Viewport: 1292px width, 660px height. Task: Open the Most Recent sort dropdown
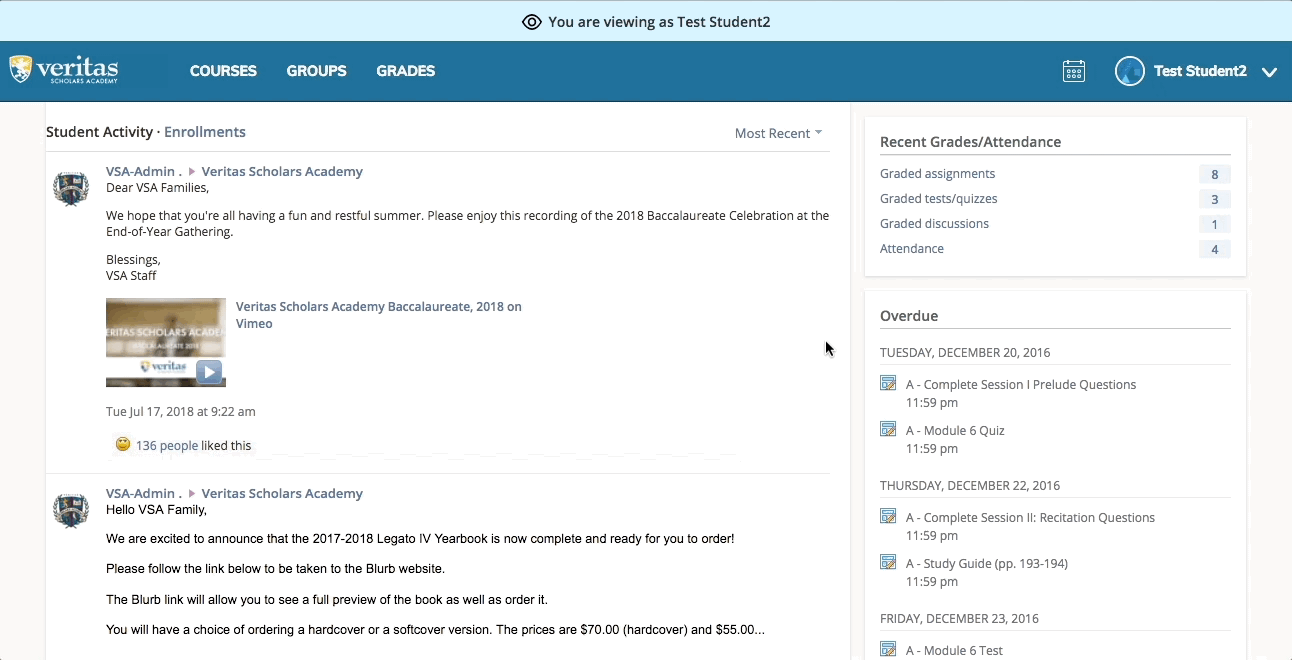[778, 133]
